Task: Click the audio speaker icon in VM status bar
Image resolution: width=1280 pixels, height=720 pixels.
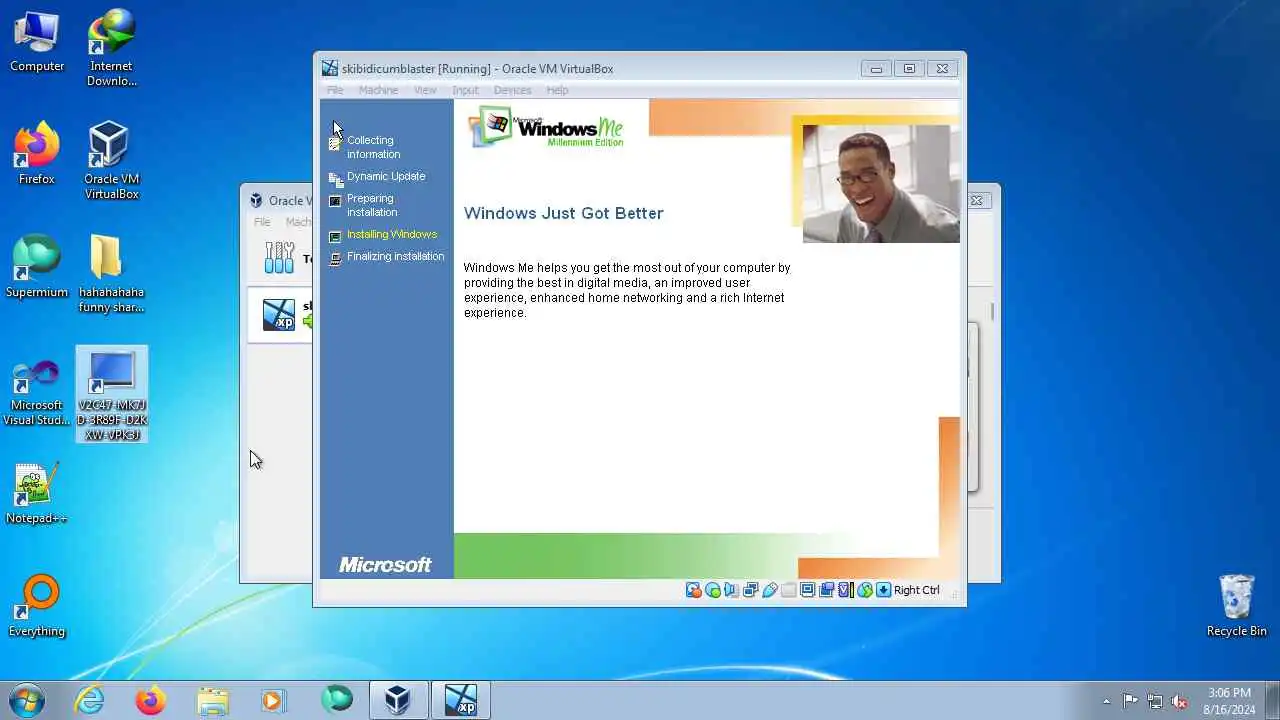Action: [x=731, y=590]
